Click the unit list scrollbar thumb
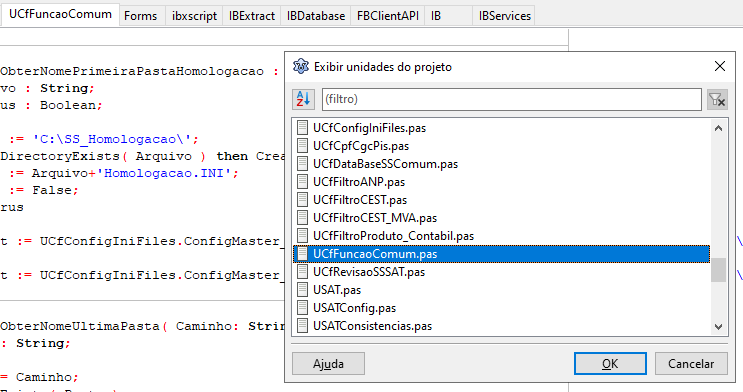 point(718,270)
